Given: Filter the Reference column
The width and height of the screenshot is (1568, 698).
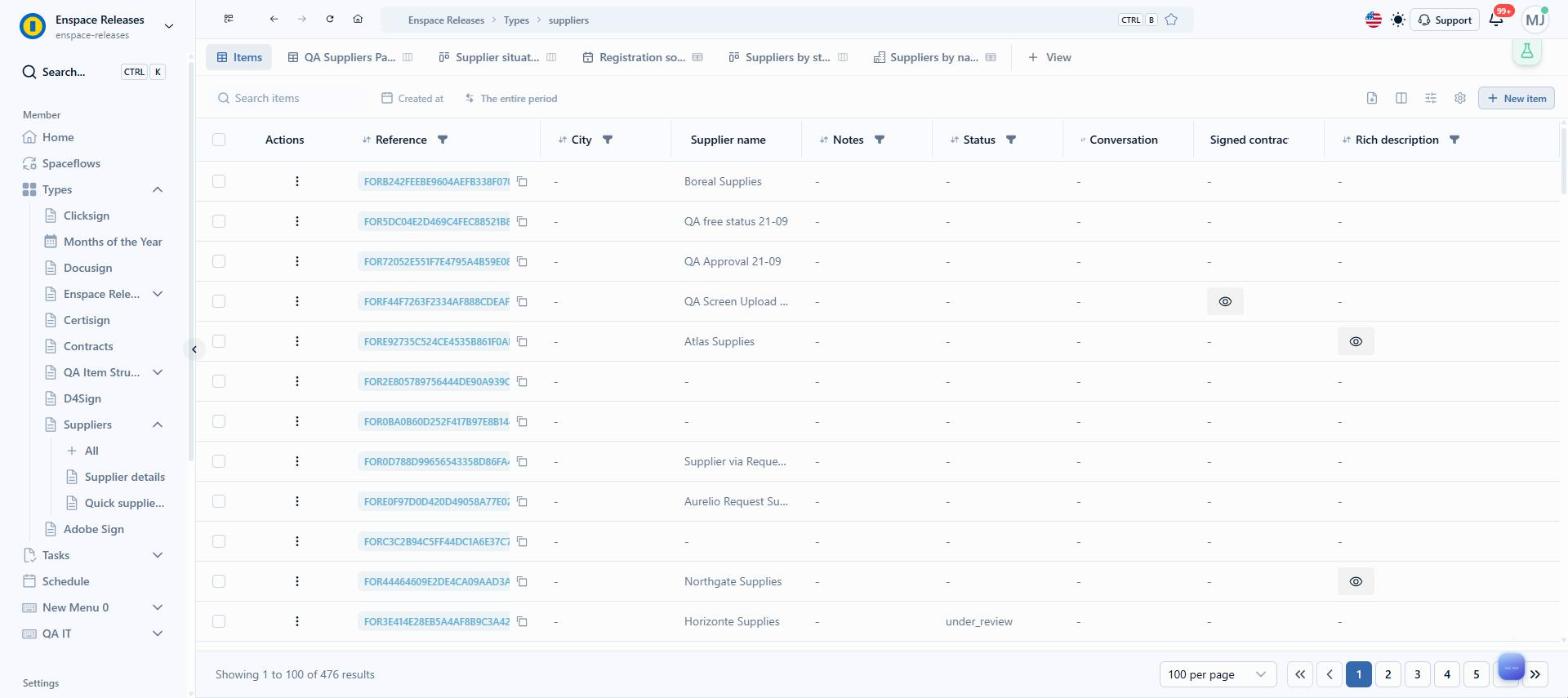Looking at the screenshot, I should coord(443,140).
